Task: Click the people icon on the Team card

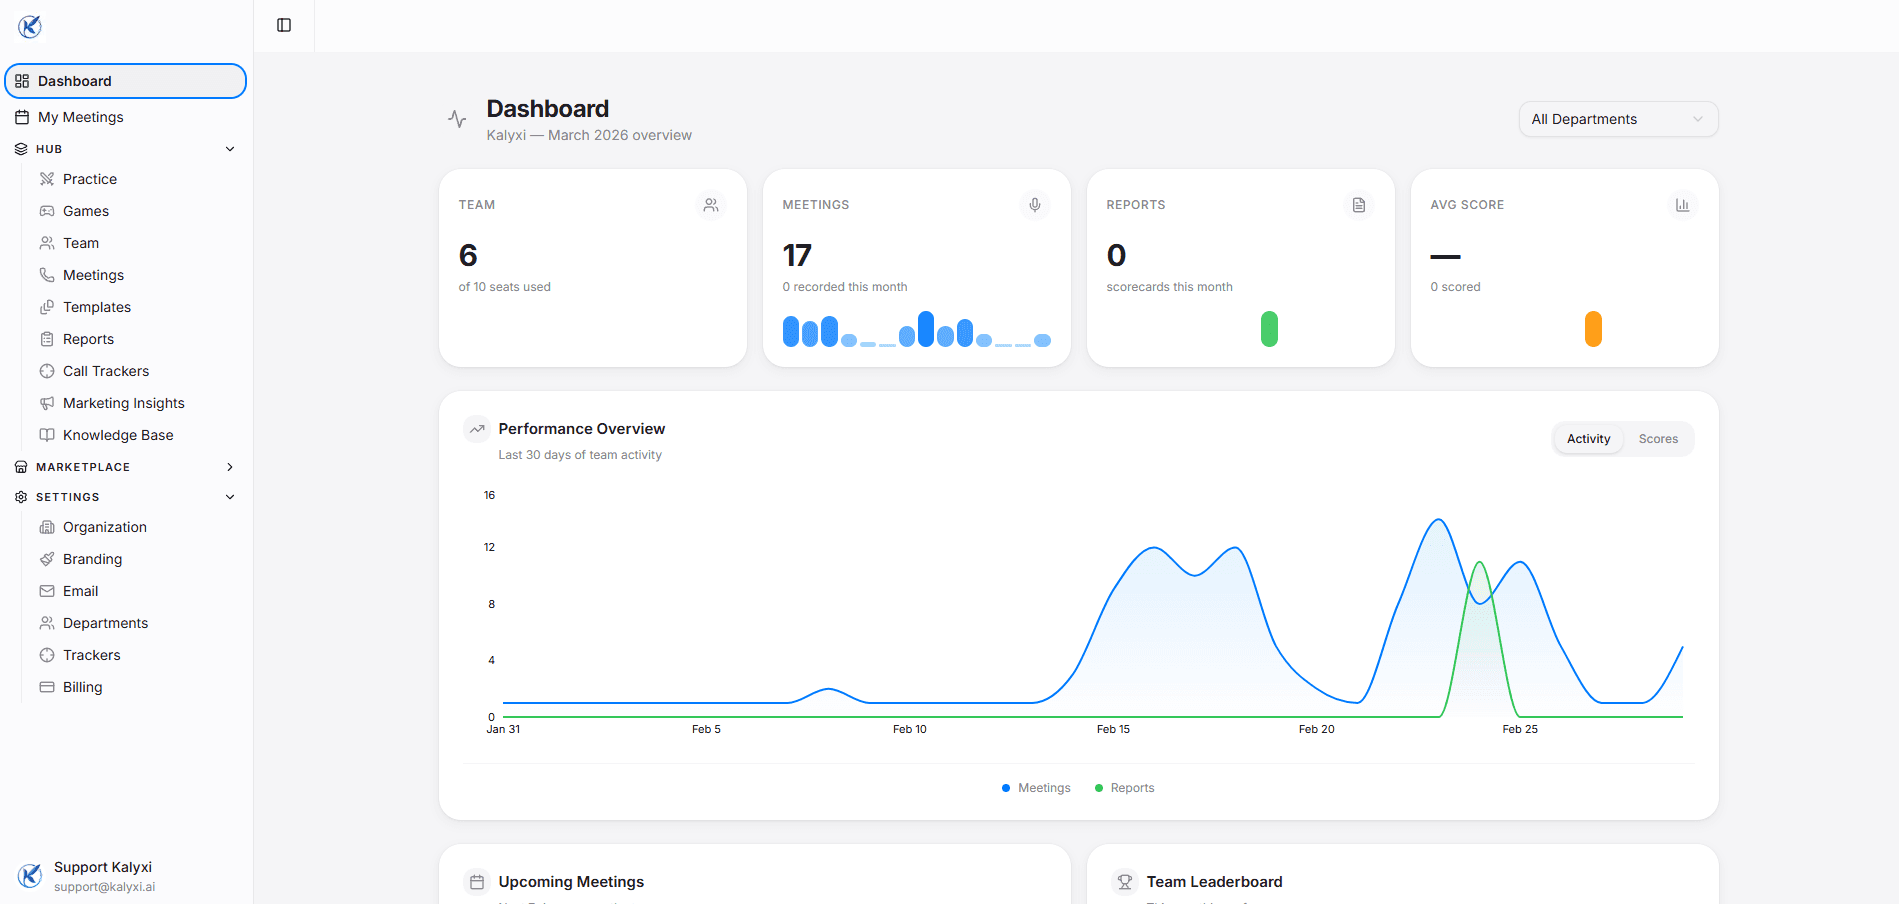Action: coord(711,204)
